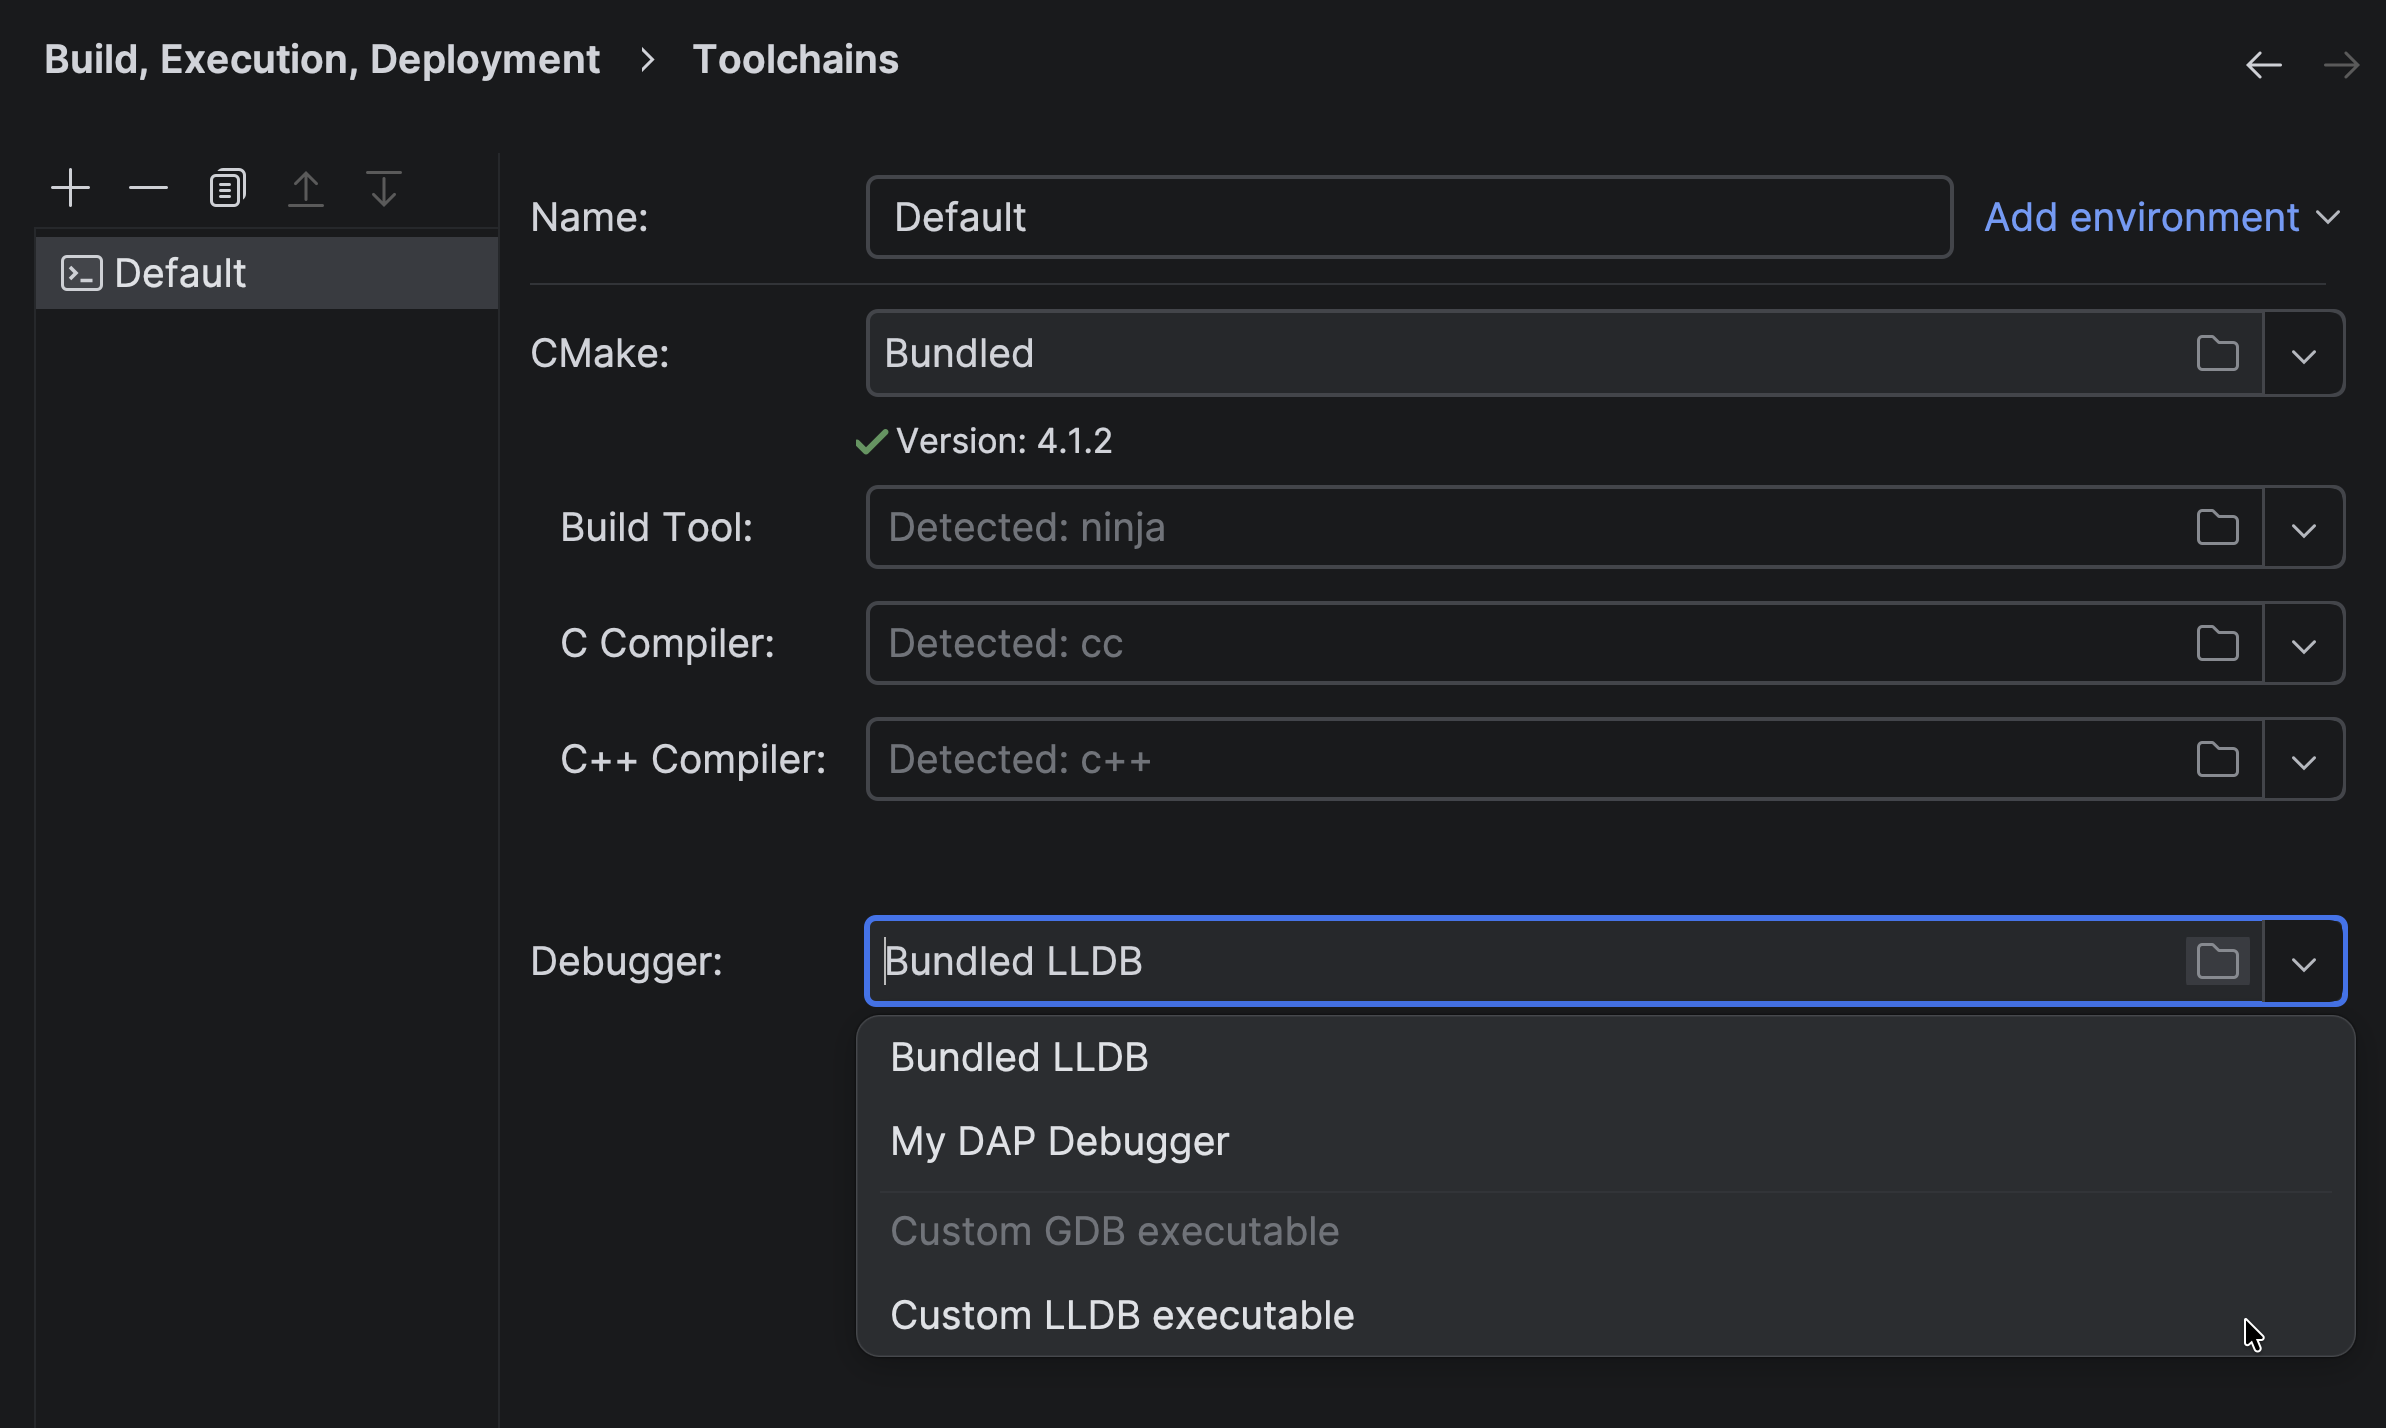Browse for a C Compiler path
Screen dimensions: 2386x1428
[2217, 643]
